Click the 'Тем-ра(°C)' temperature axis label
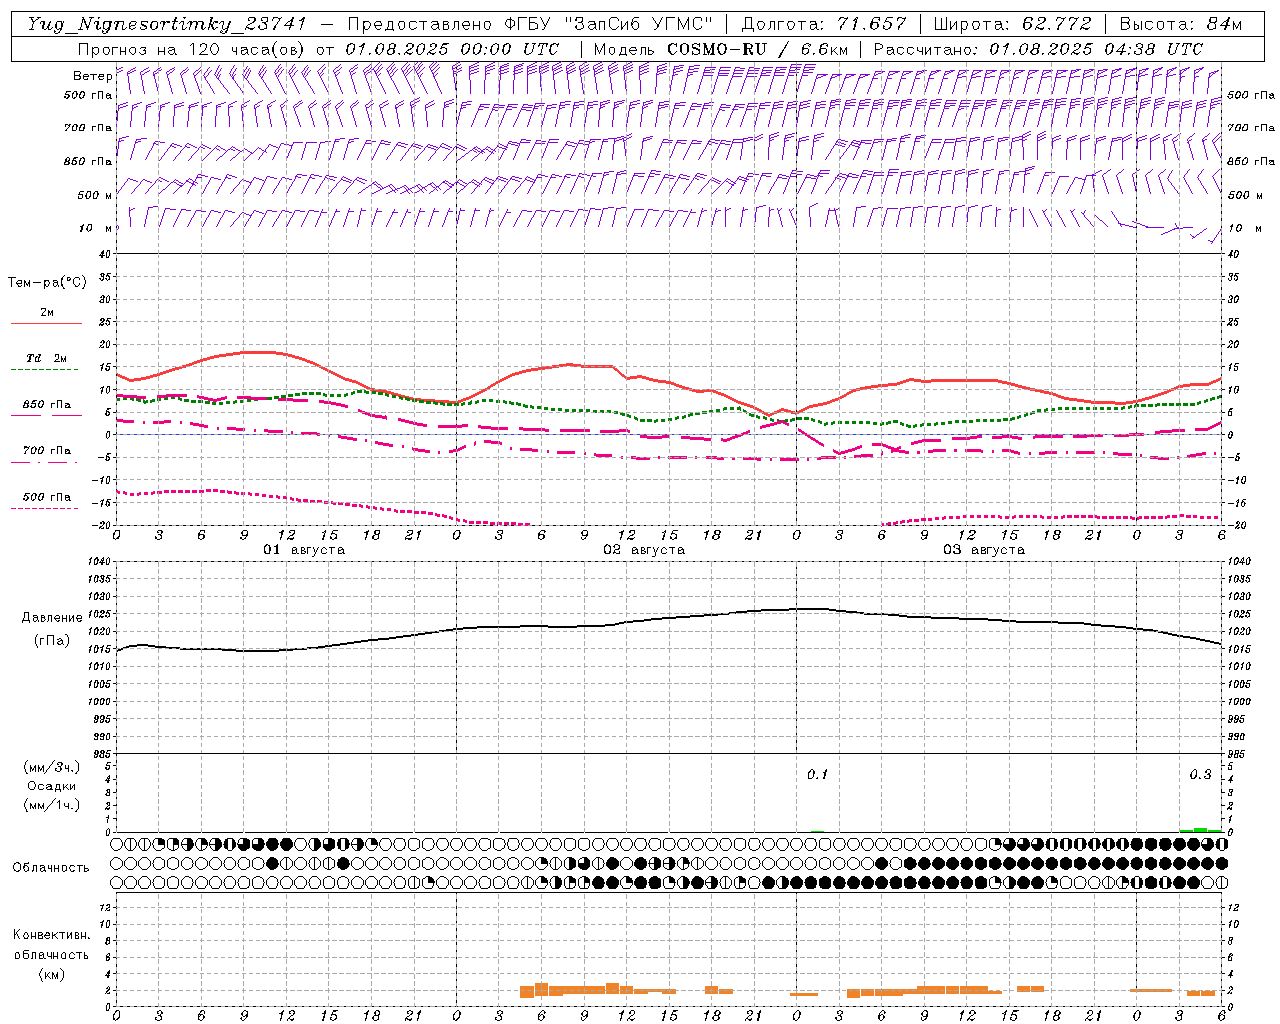 (x=47, y=283)
